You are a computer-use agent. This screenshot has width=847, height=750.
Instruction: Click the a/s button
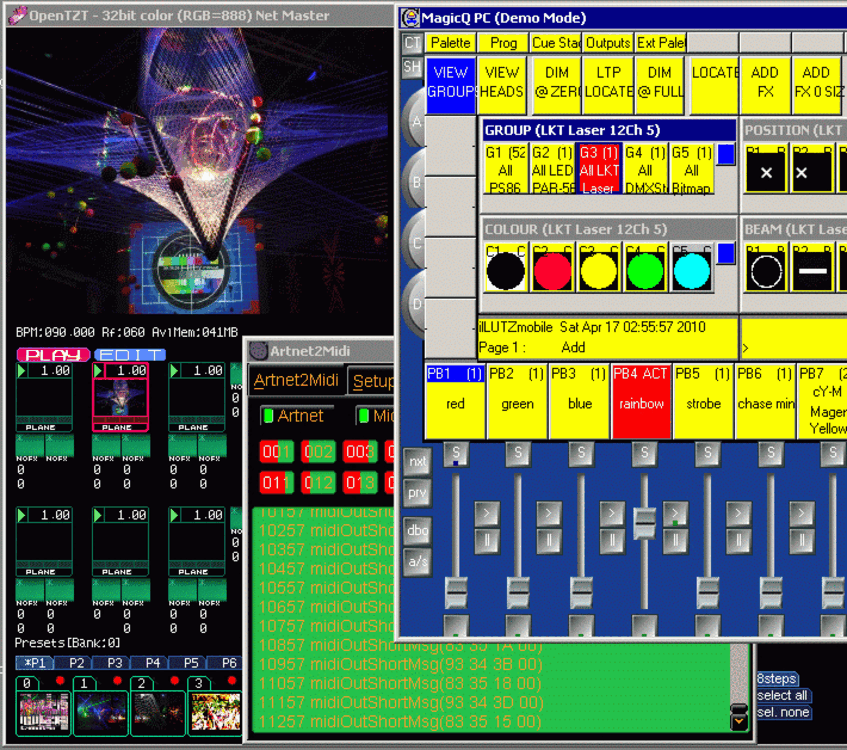(417, 562)
